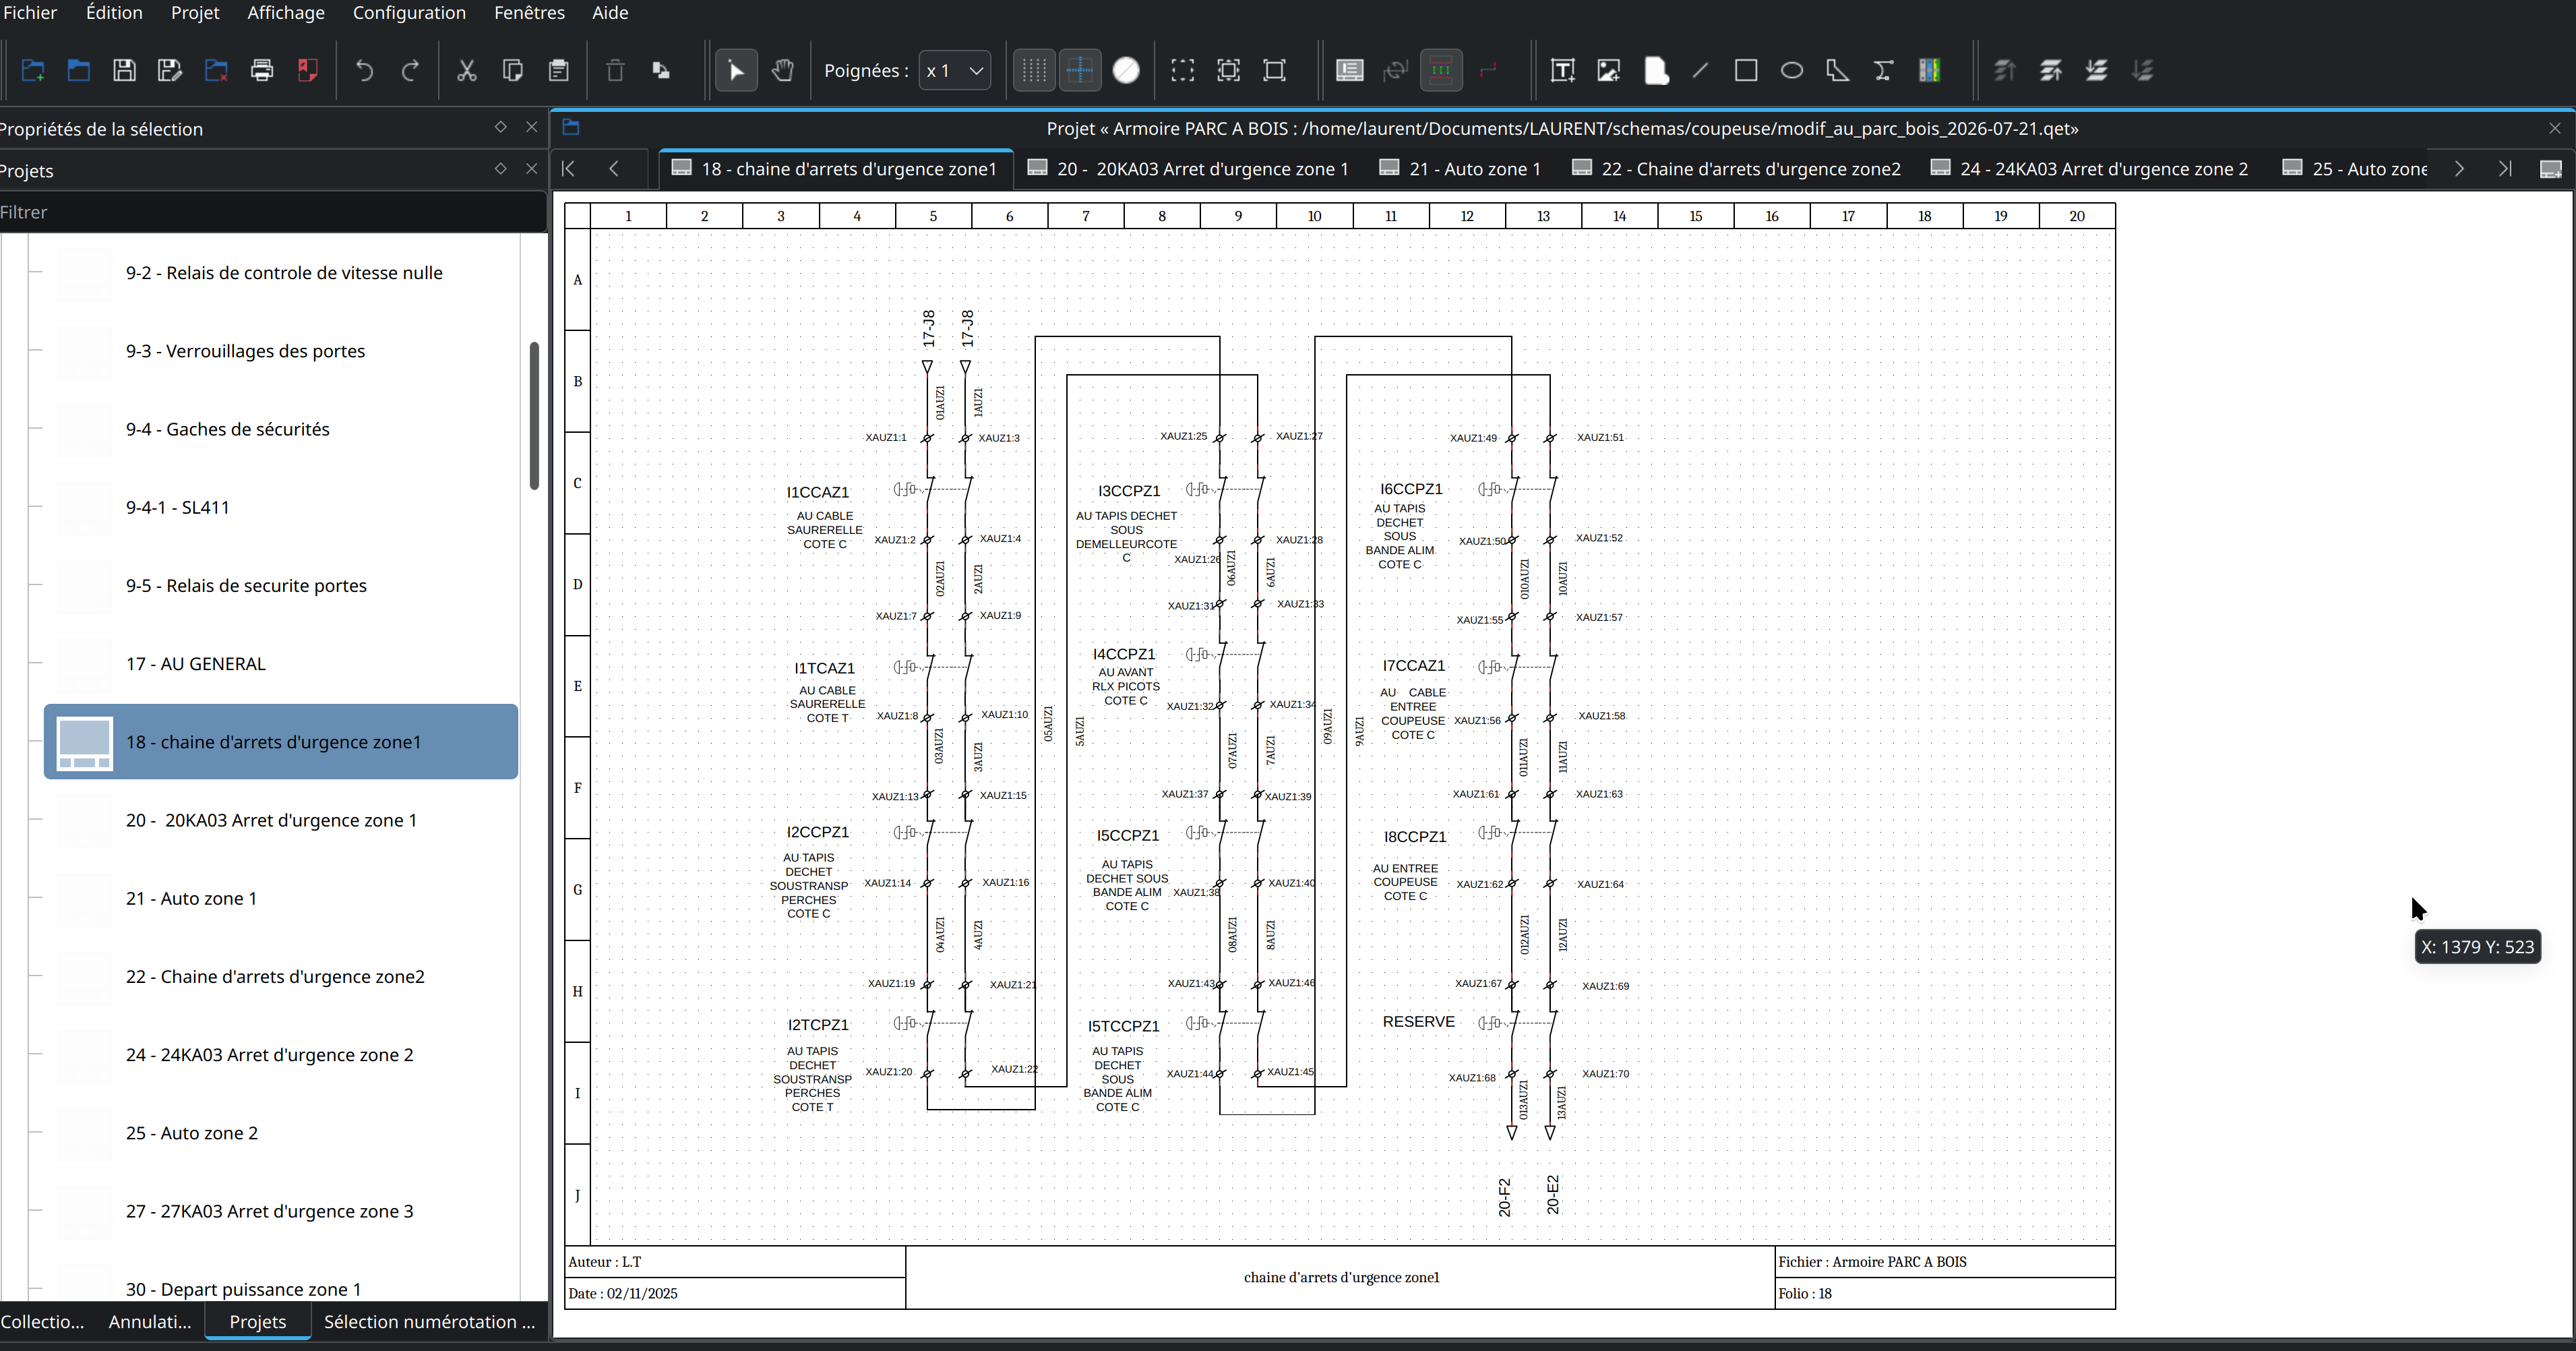Switch to tab 22 - Chaine d'arrets d'urgence zone2

click(1736, 169)
